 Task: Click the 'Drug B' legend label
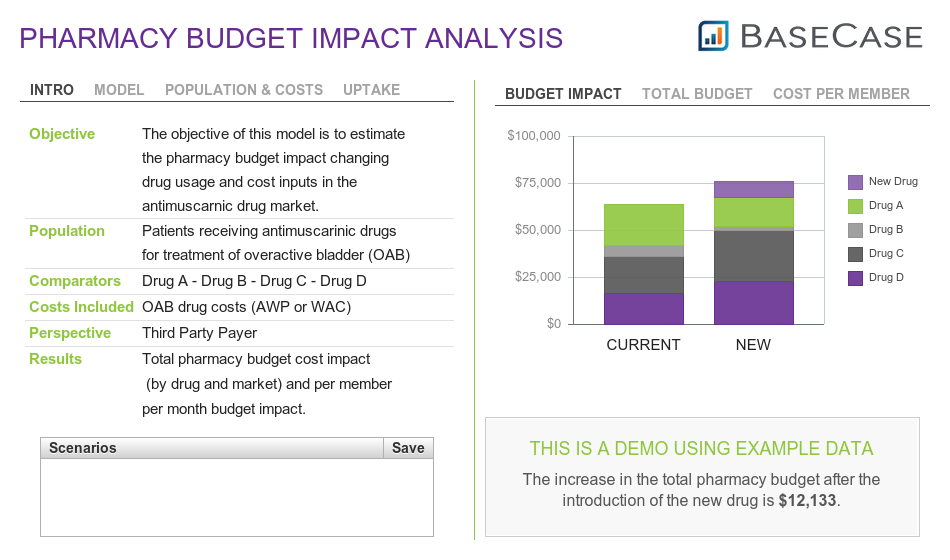(886, 229)
